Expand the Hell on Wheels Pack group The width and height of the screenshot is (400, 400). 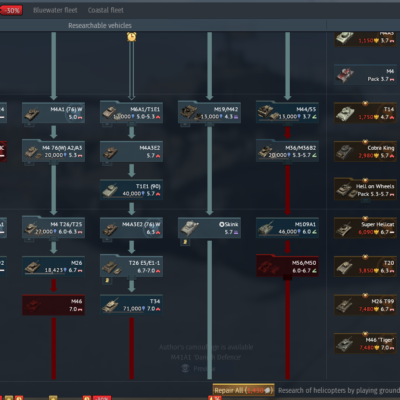point(365,190)
